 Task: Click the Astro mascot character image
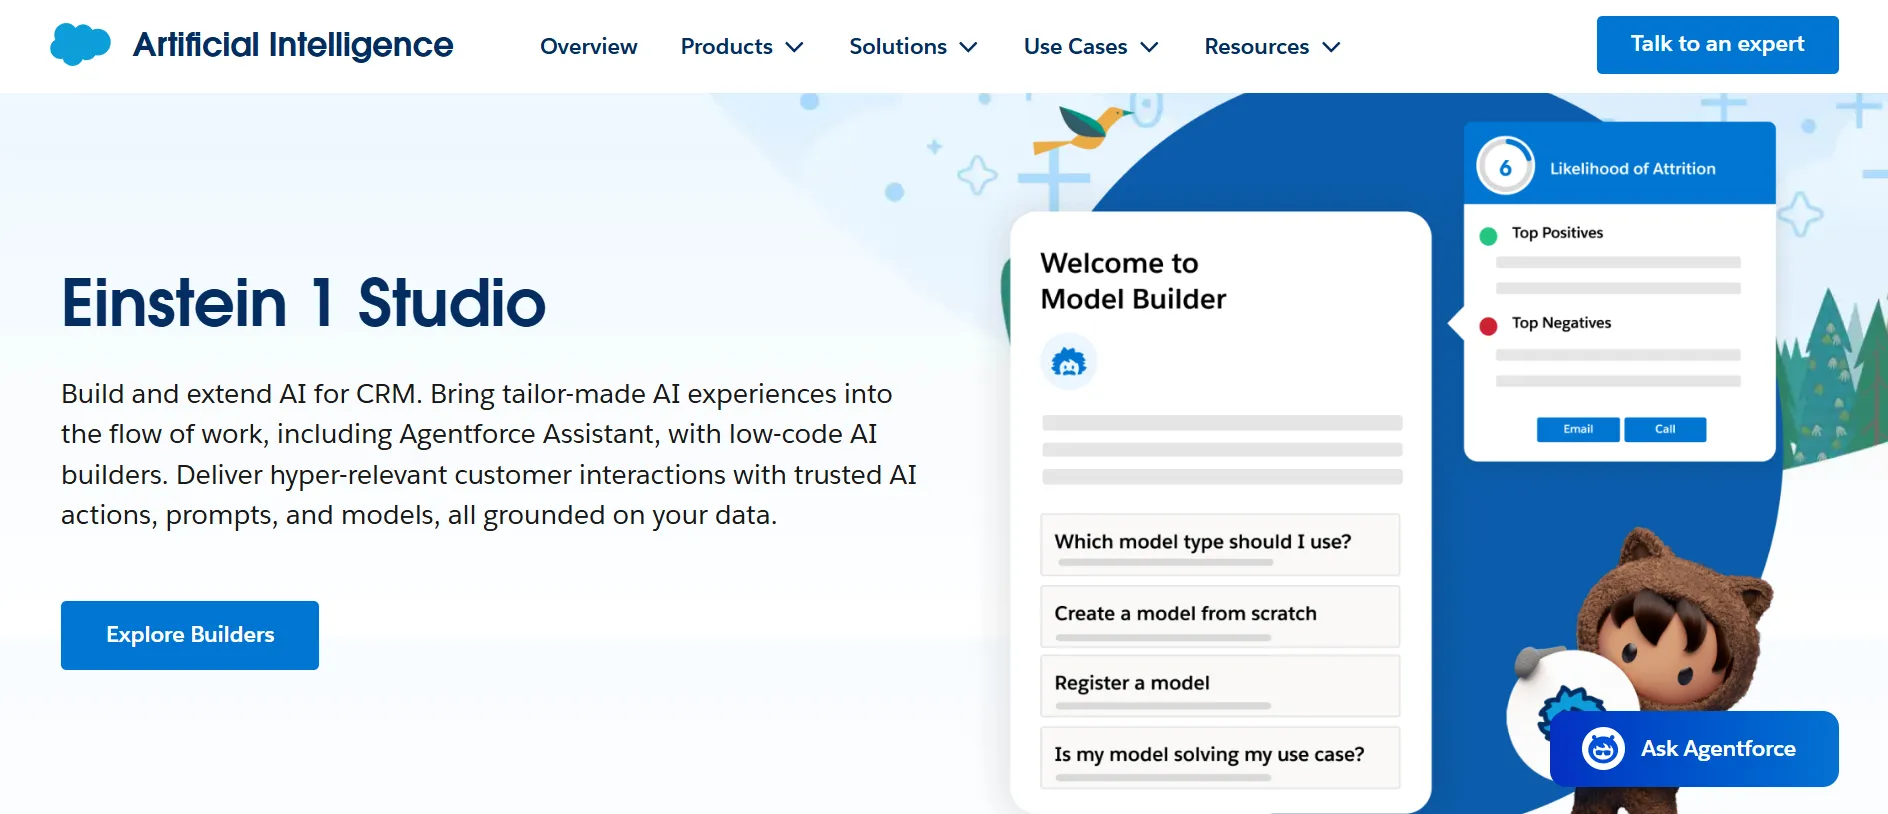pos(1662,640)
